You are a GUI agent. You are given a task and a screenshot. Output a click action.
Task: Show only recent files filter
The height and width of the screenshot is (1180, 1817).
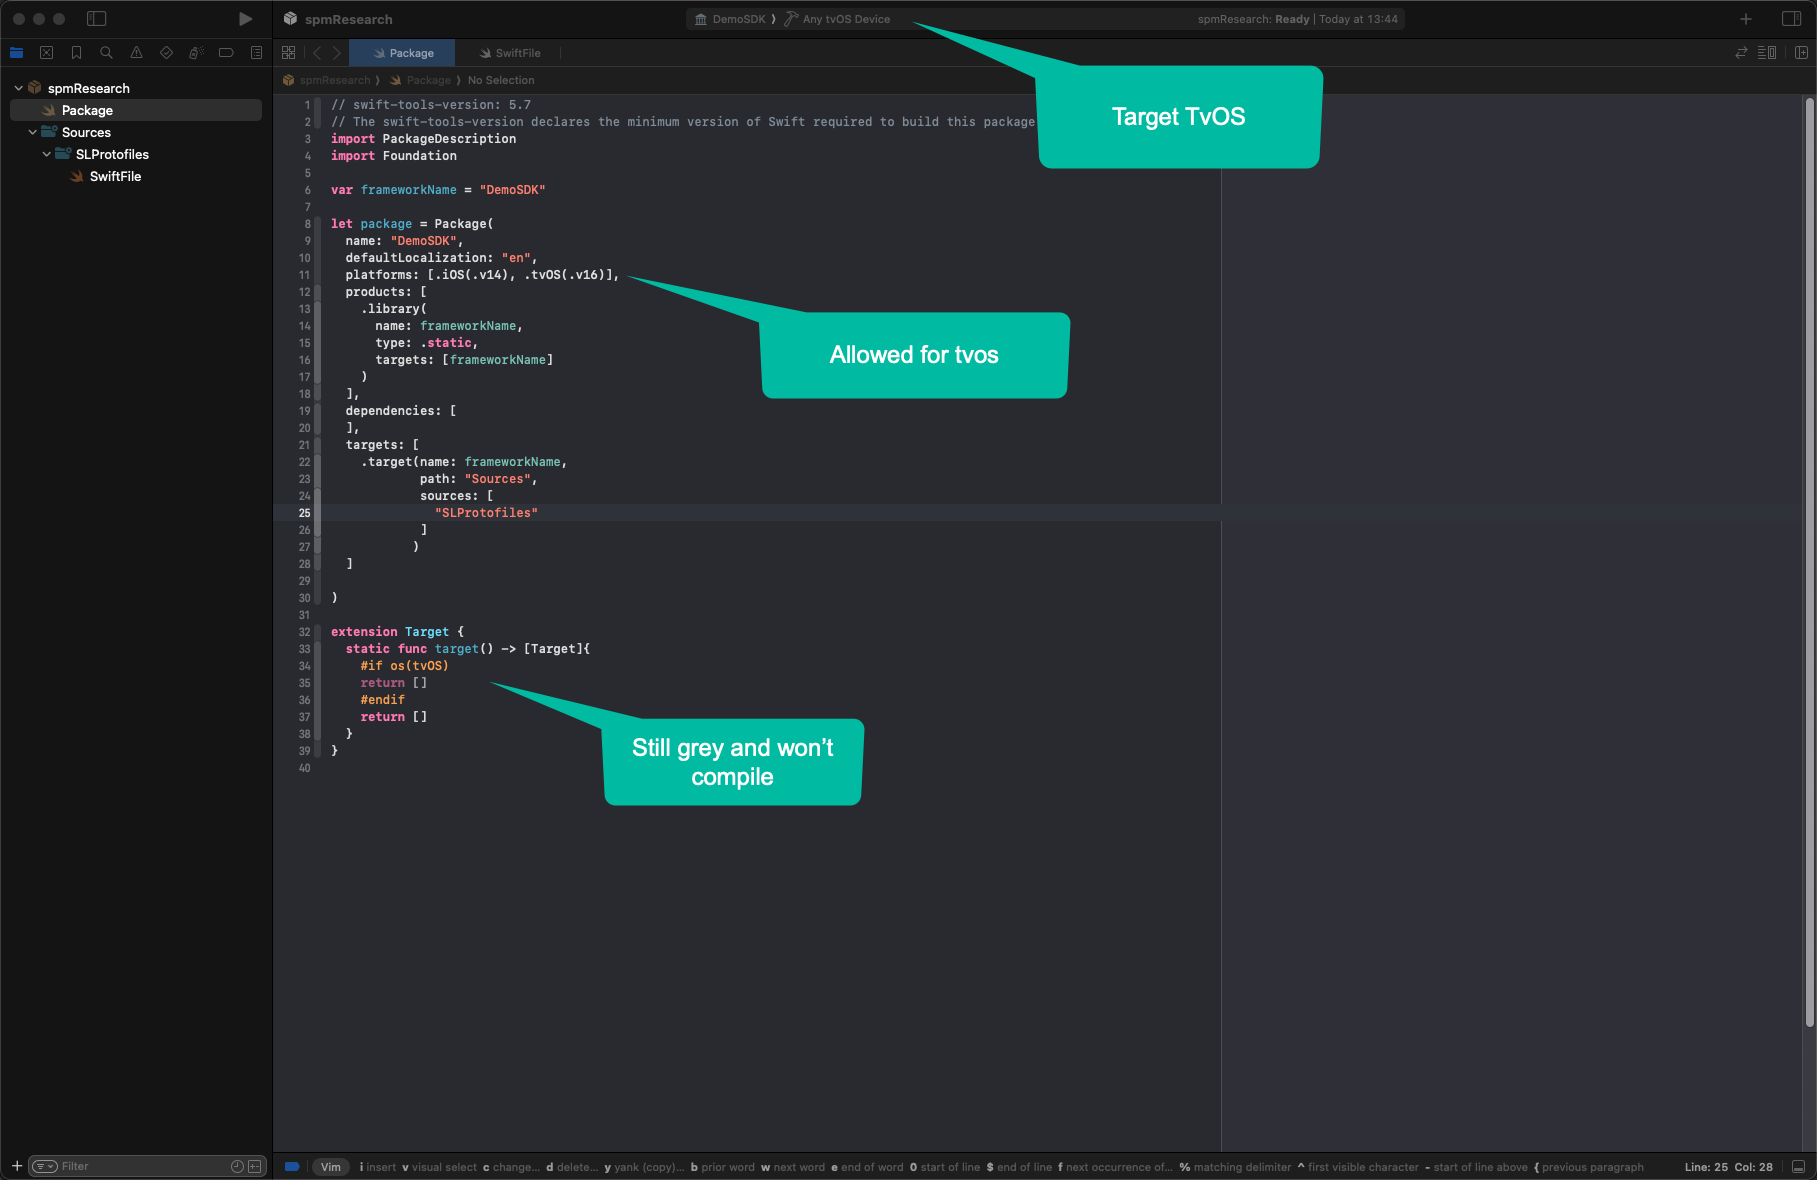pyautogui.click(x=237, y=1166)
